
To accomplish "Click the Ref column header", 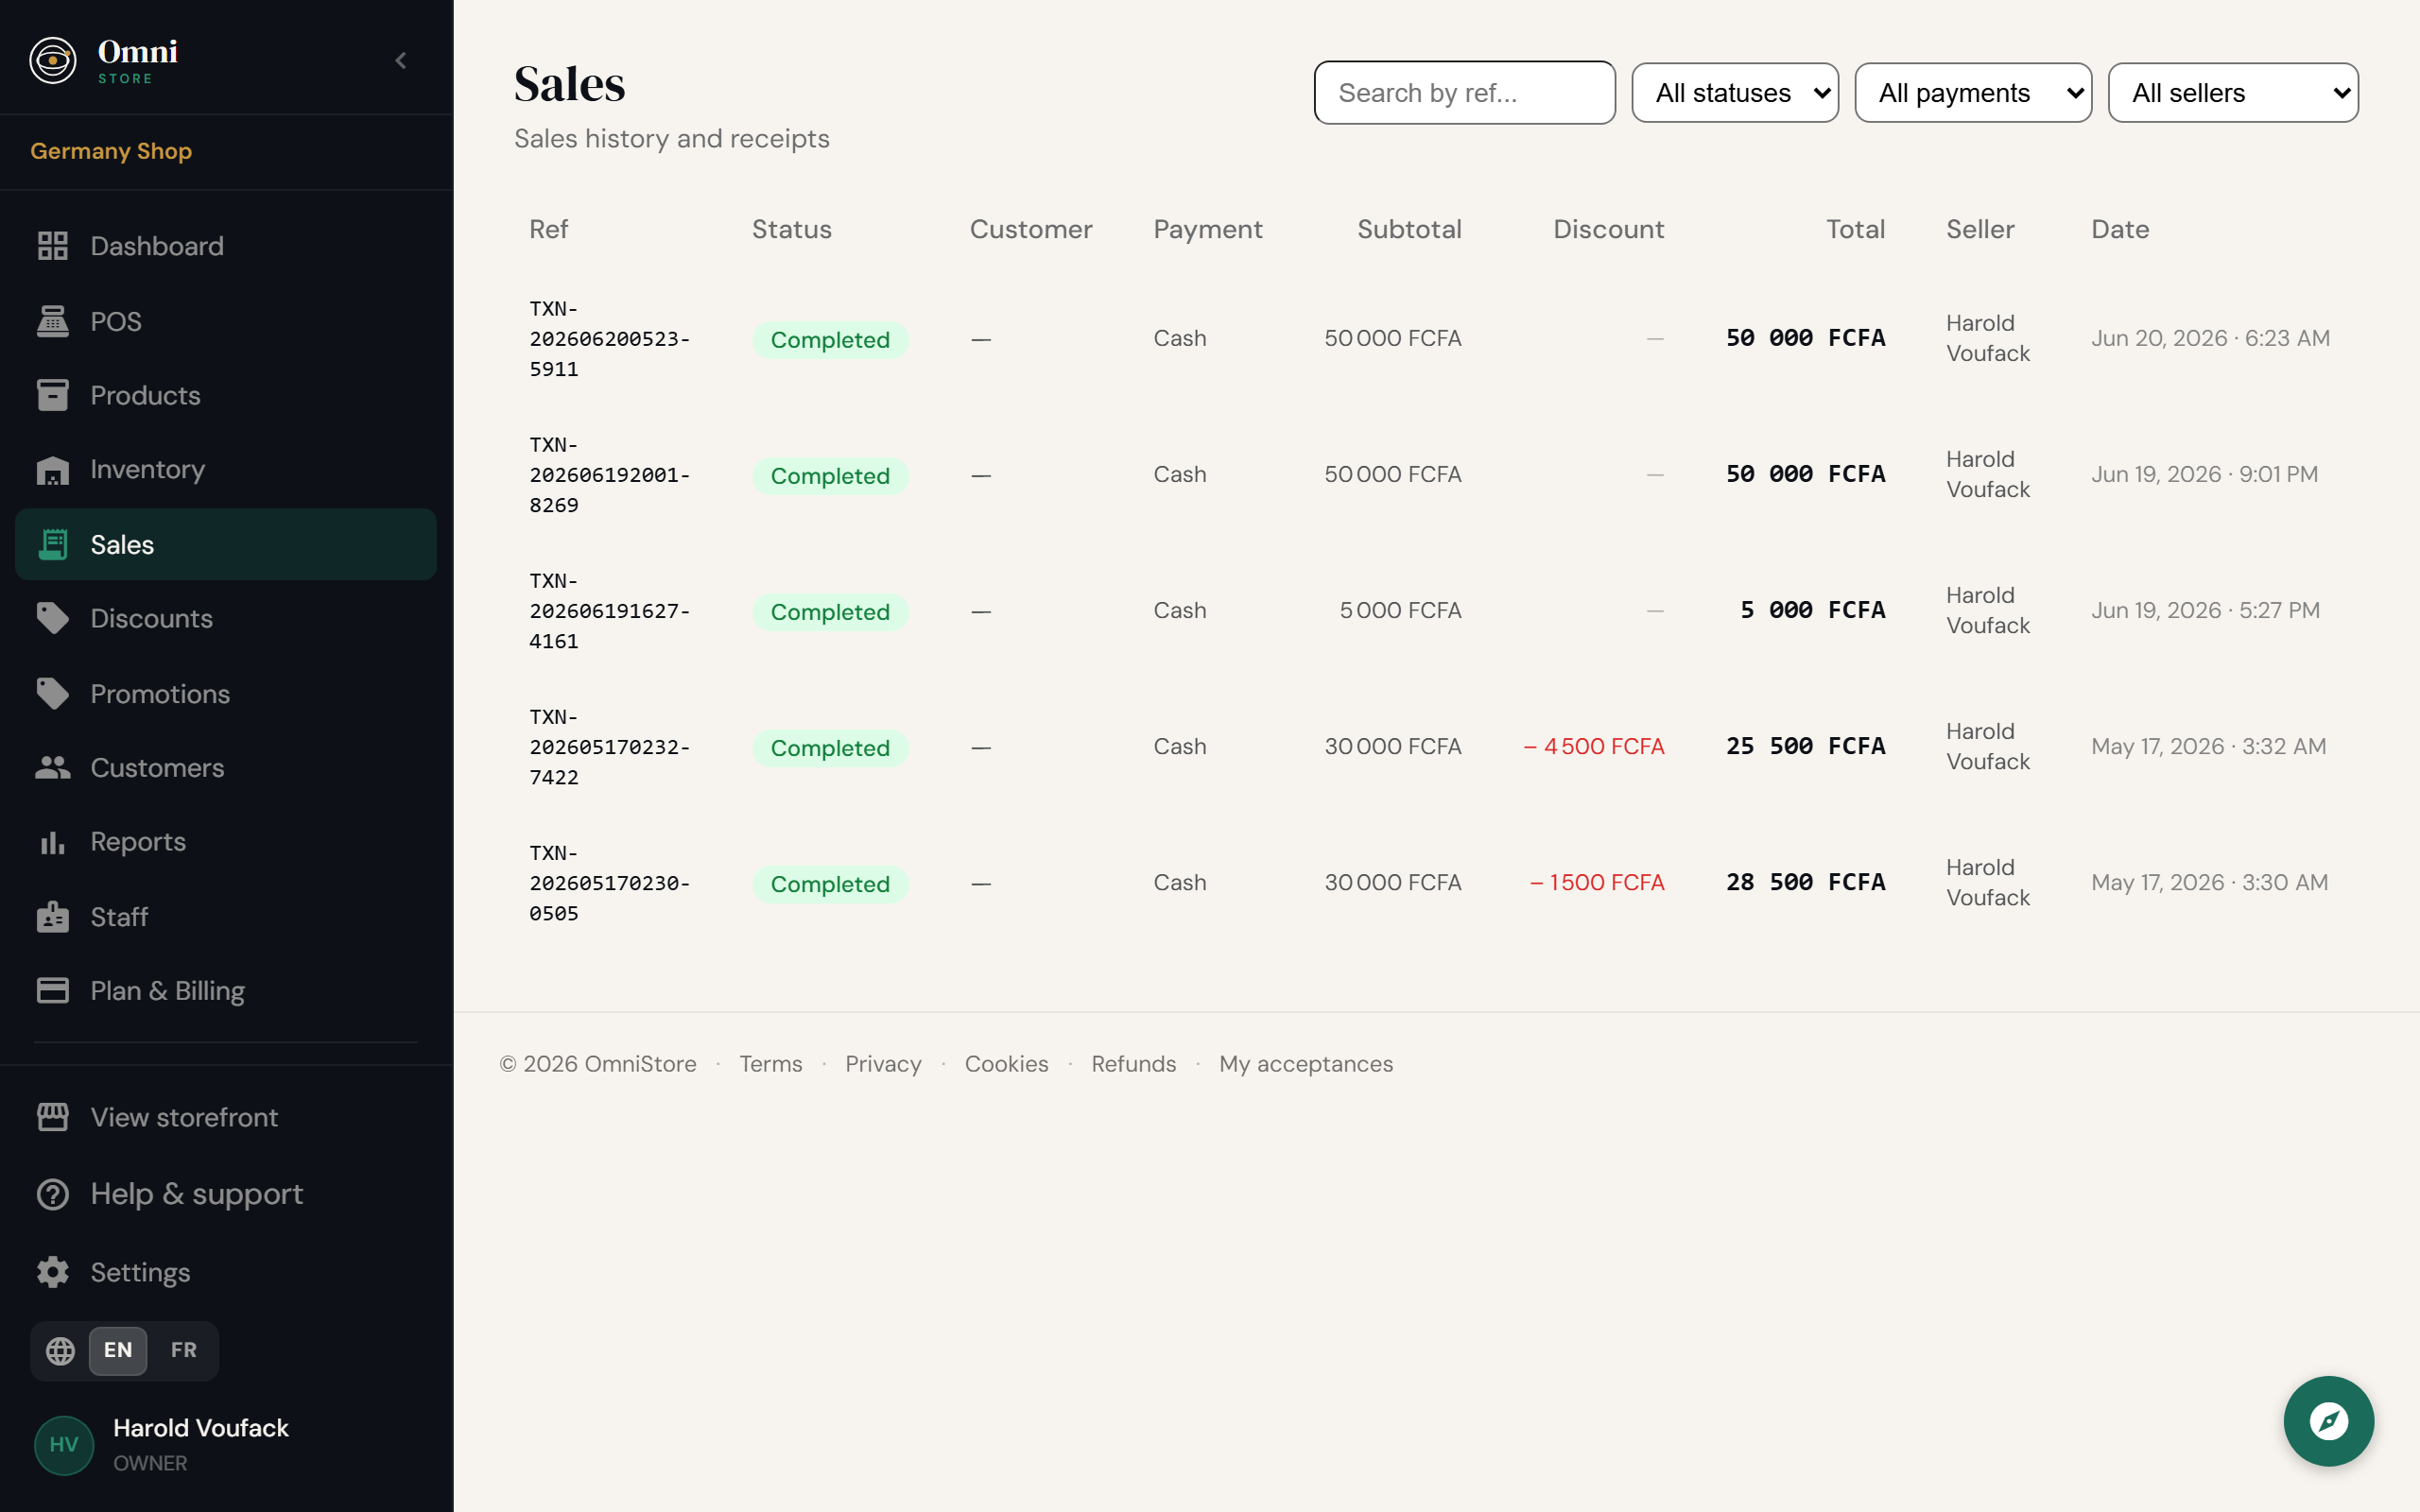I will pyautogui.click(x=548, y=229).
